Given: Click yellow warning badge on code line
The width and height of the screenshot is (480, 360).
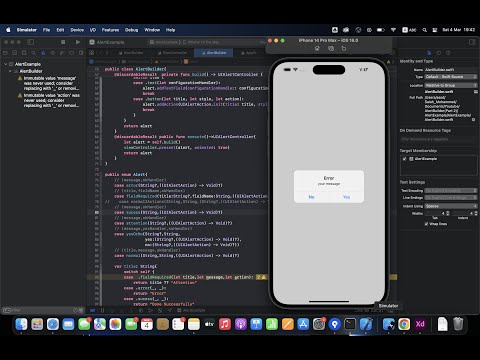Looking at the screenshot, I should tap(262, 277).
